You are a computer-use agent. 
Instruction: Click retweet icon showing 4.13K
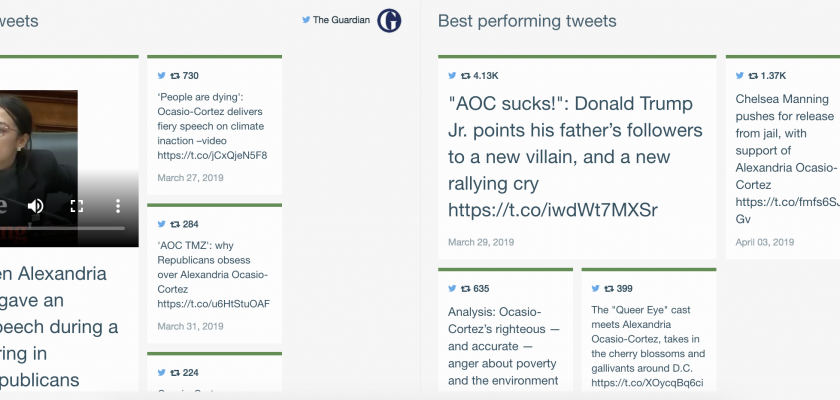465,76
